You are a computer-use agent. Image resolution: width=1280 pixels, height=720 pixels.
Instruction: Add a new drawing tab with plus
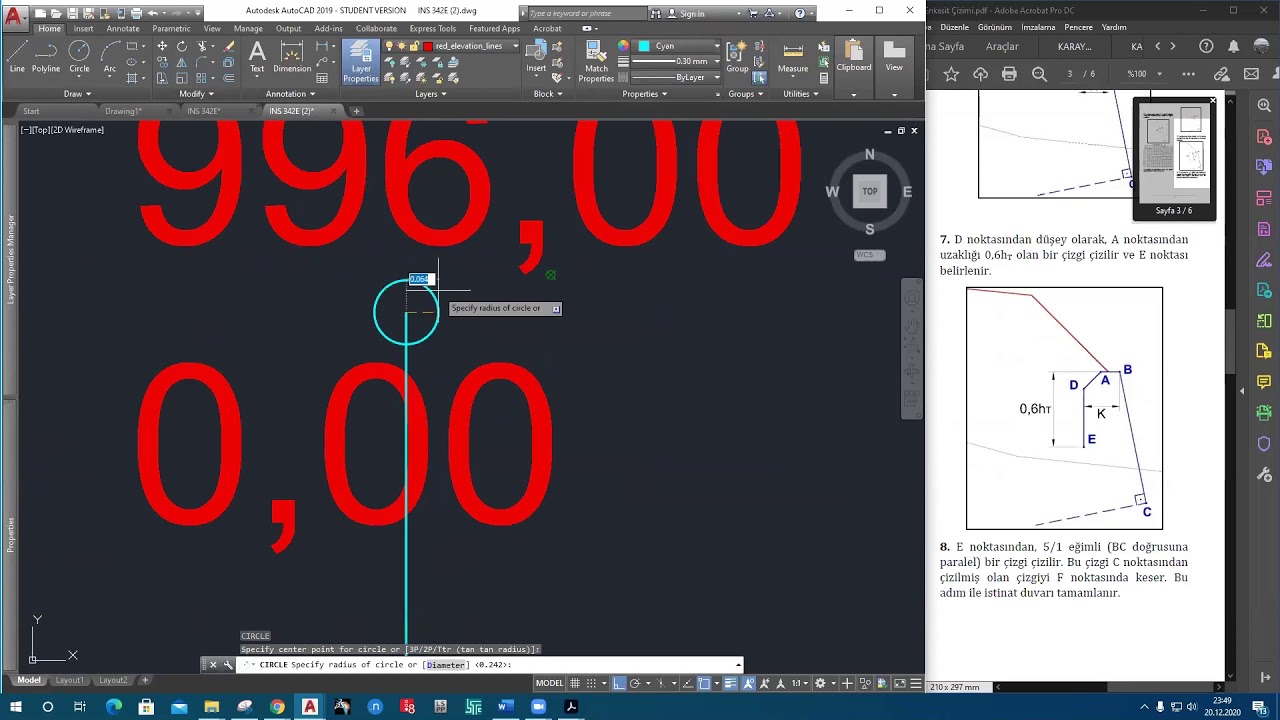click(x=356, y=111)
